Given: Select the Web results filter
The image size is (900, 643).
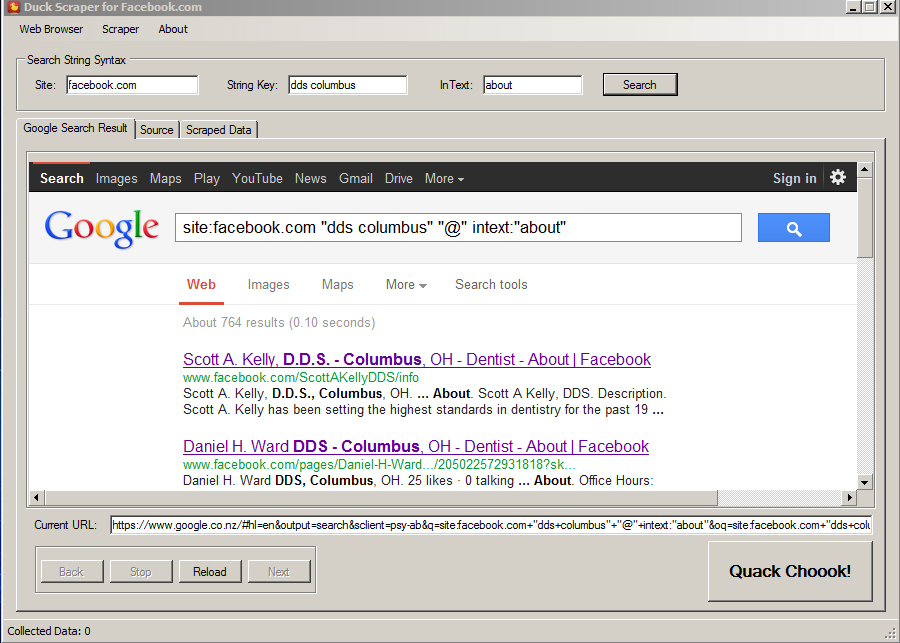Looking at the screenshot, I should pyautogui.click(x=201, y=284).
